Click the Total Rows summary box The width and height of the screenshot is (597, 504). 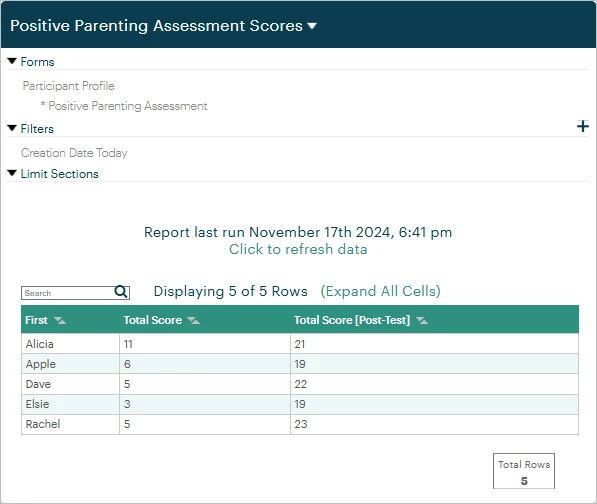pos(524,471)
